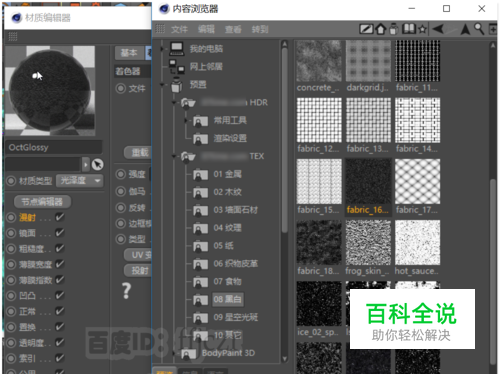Click the 重载 button in shader panel
The height and width of the screenshot is (374, 500).
click(138, 153)
